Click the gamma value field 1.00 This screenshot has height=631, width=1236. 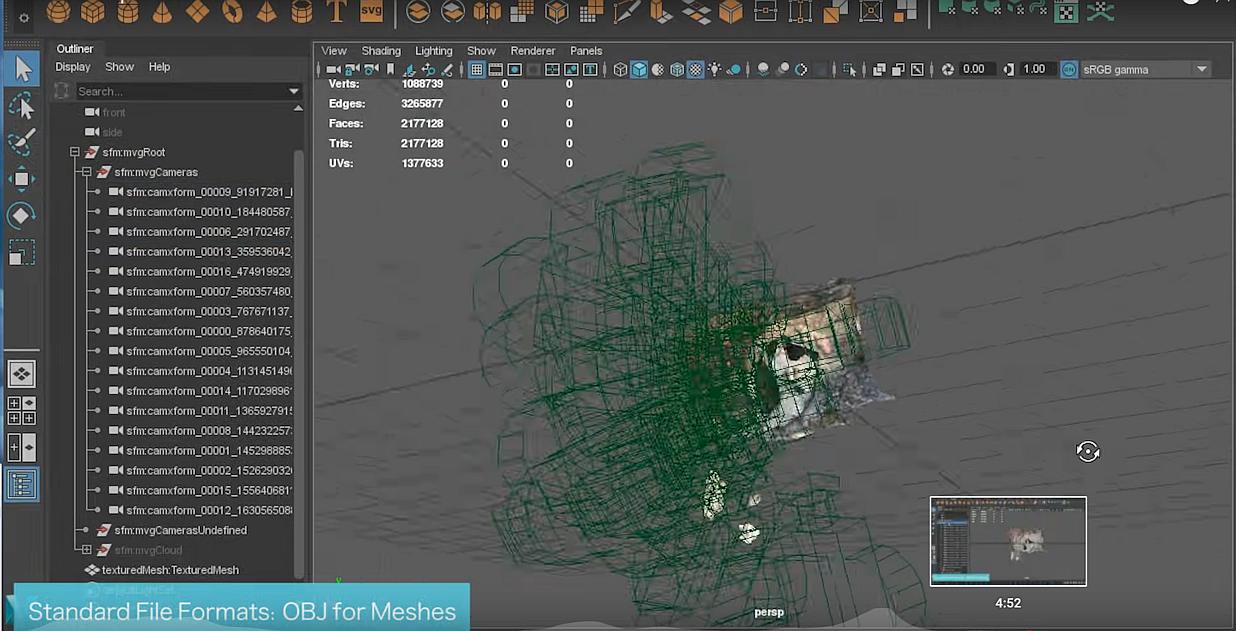tap(1035, 69)
